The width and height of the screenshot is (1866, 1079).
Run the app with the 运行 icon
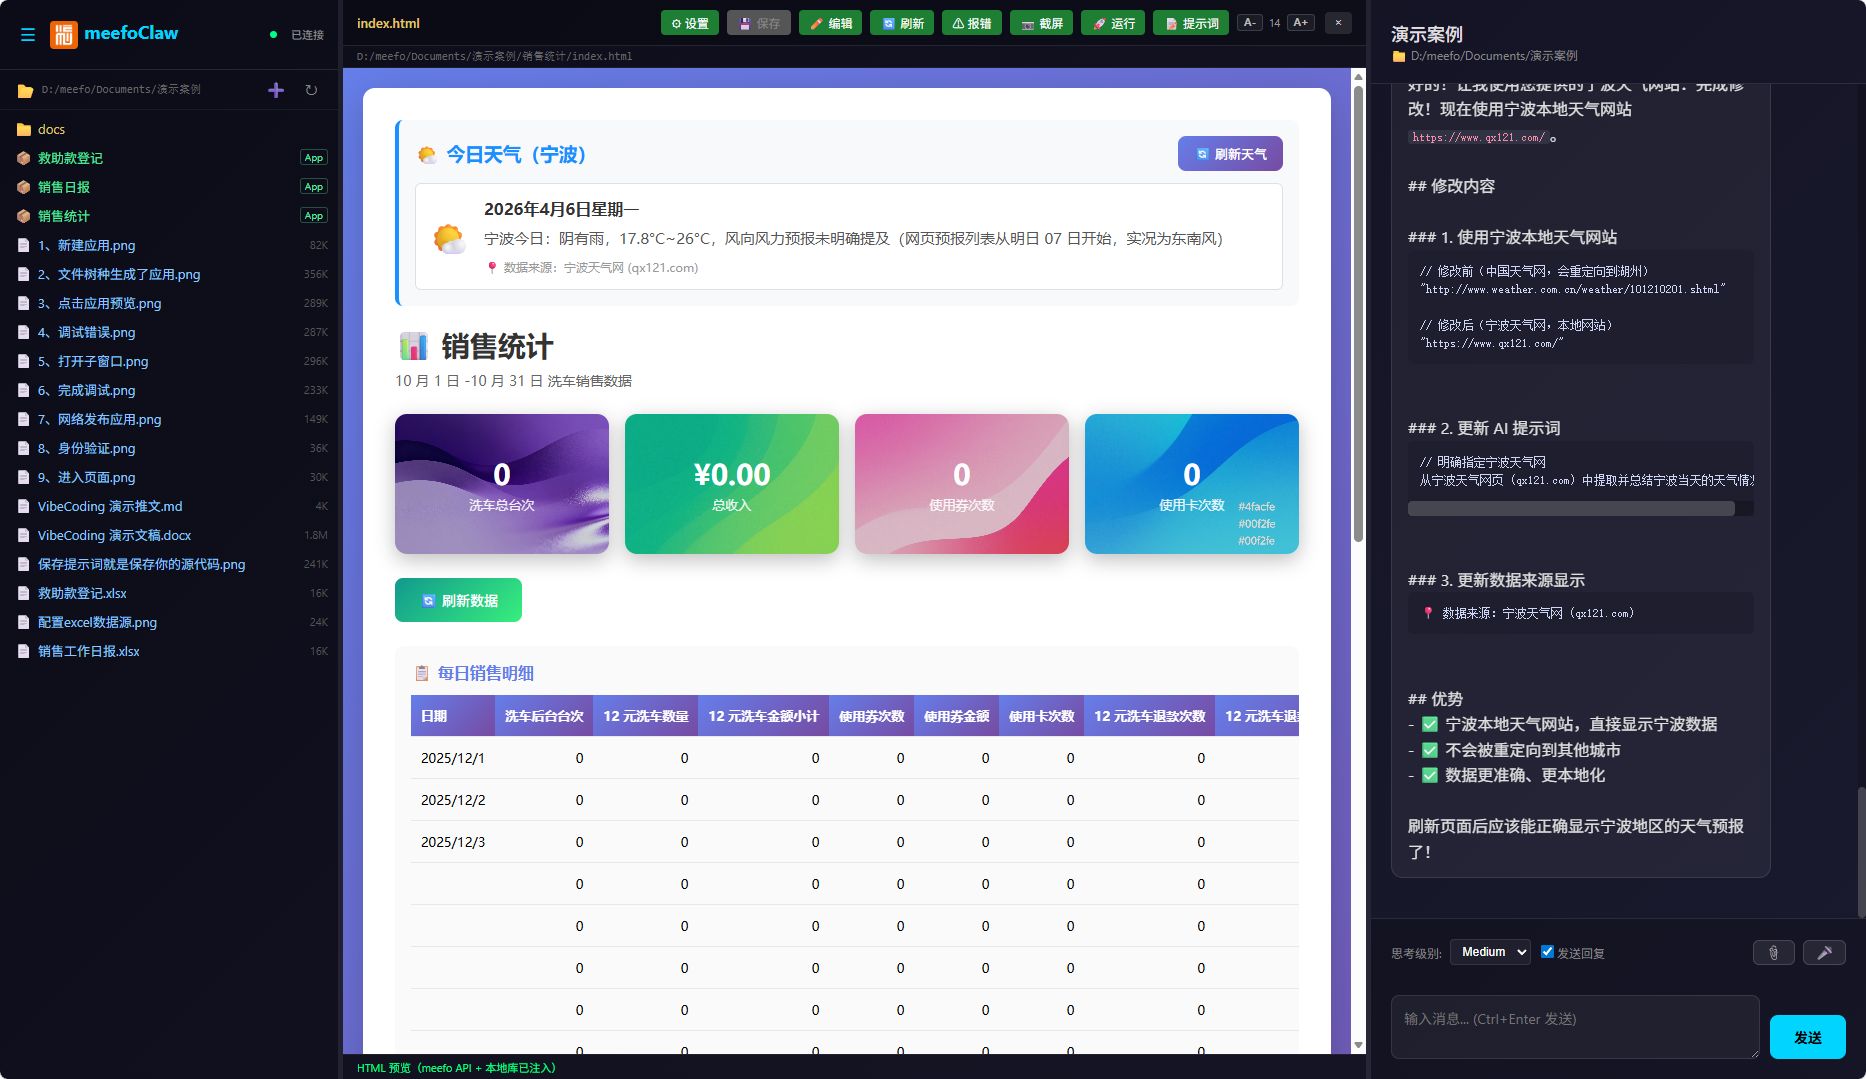[1112, 22]
